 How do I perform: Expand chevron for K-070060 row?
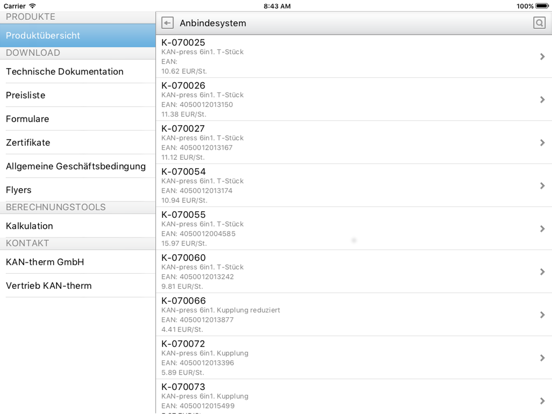pos(542,272)
